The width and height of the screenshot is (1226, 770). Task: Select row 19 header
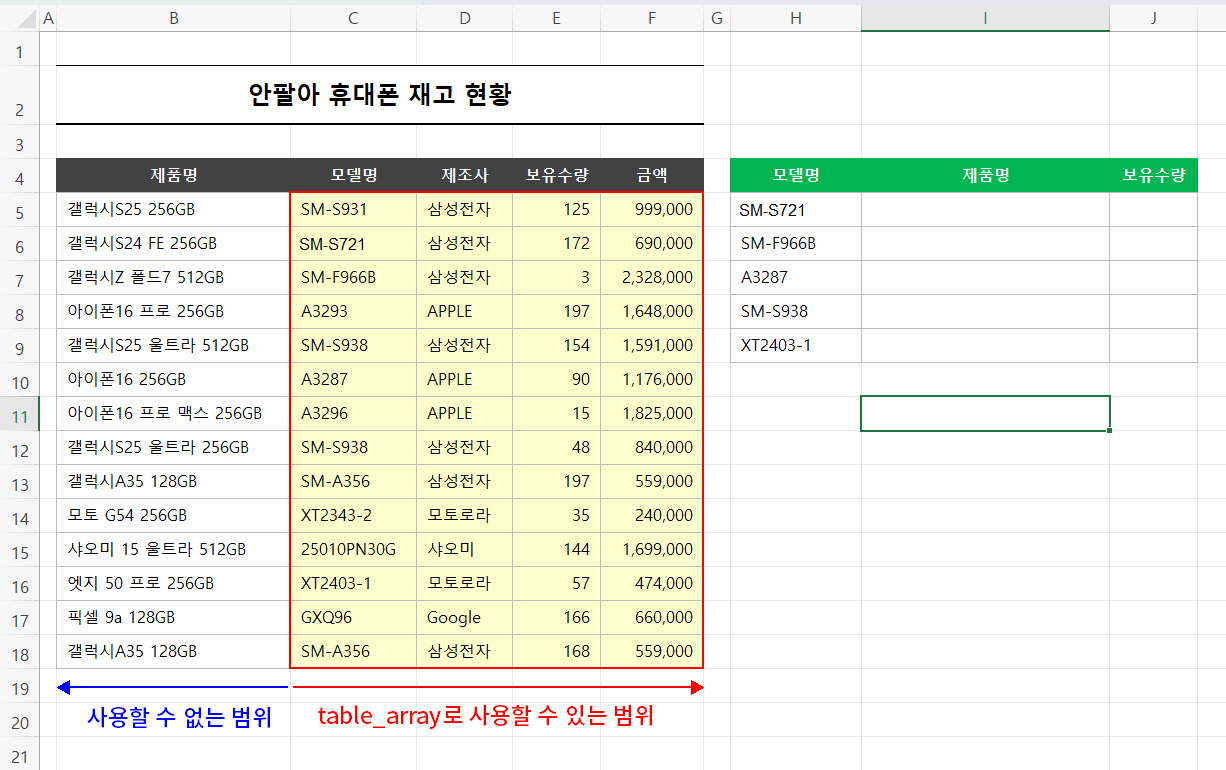pos(20,686)
